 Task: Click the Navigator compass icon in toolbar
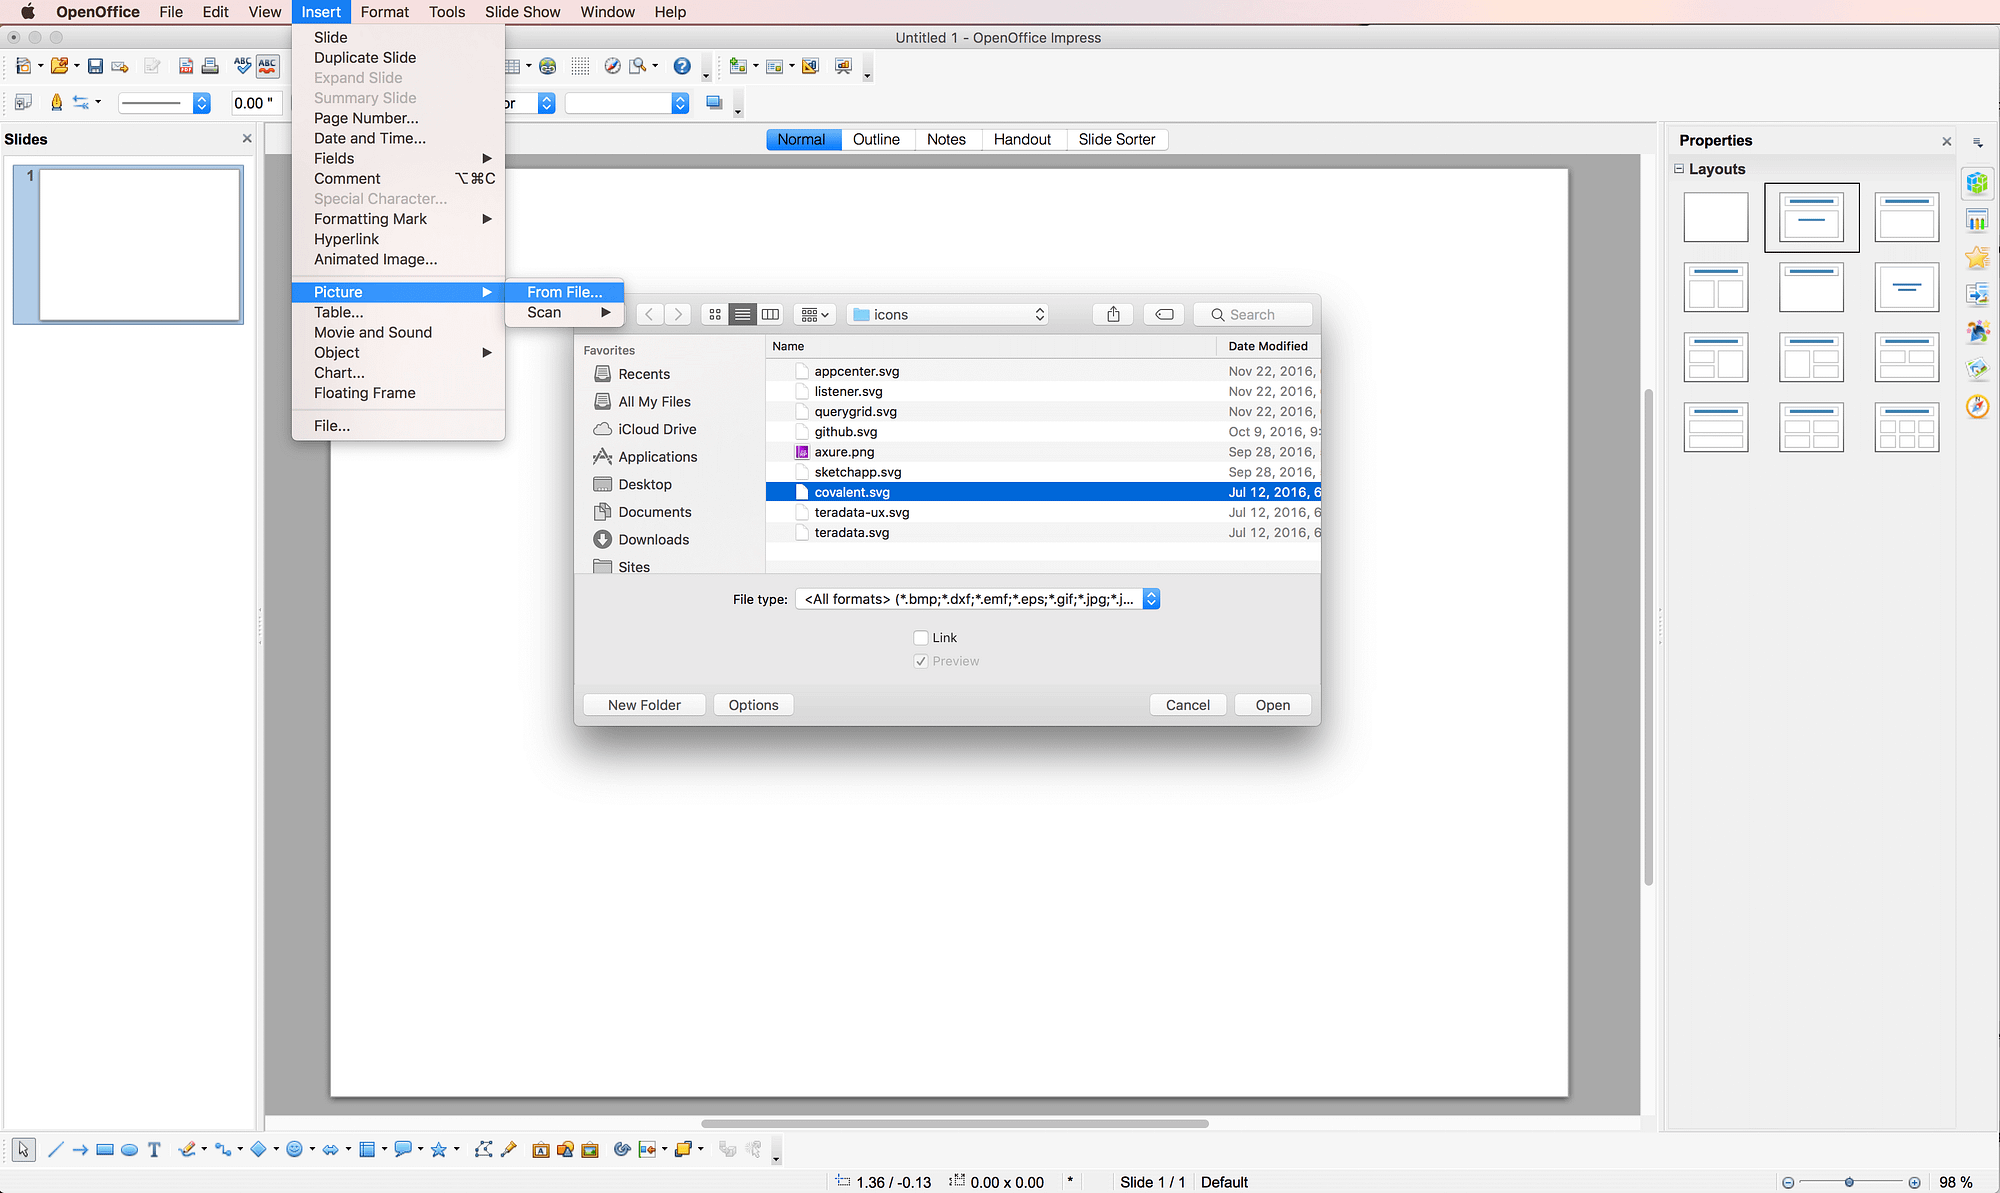[x=612, y=66]
